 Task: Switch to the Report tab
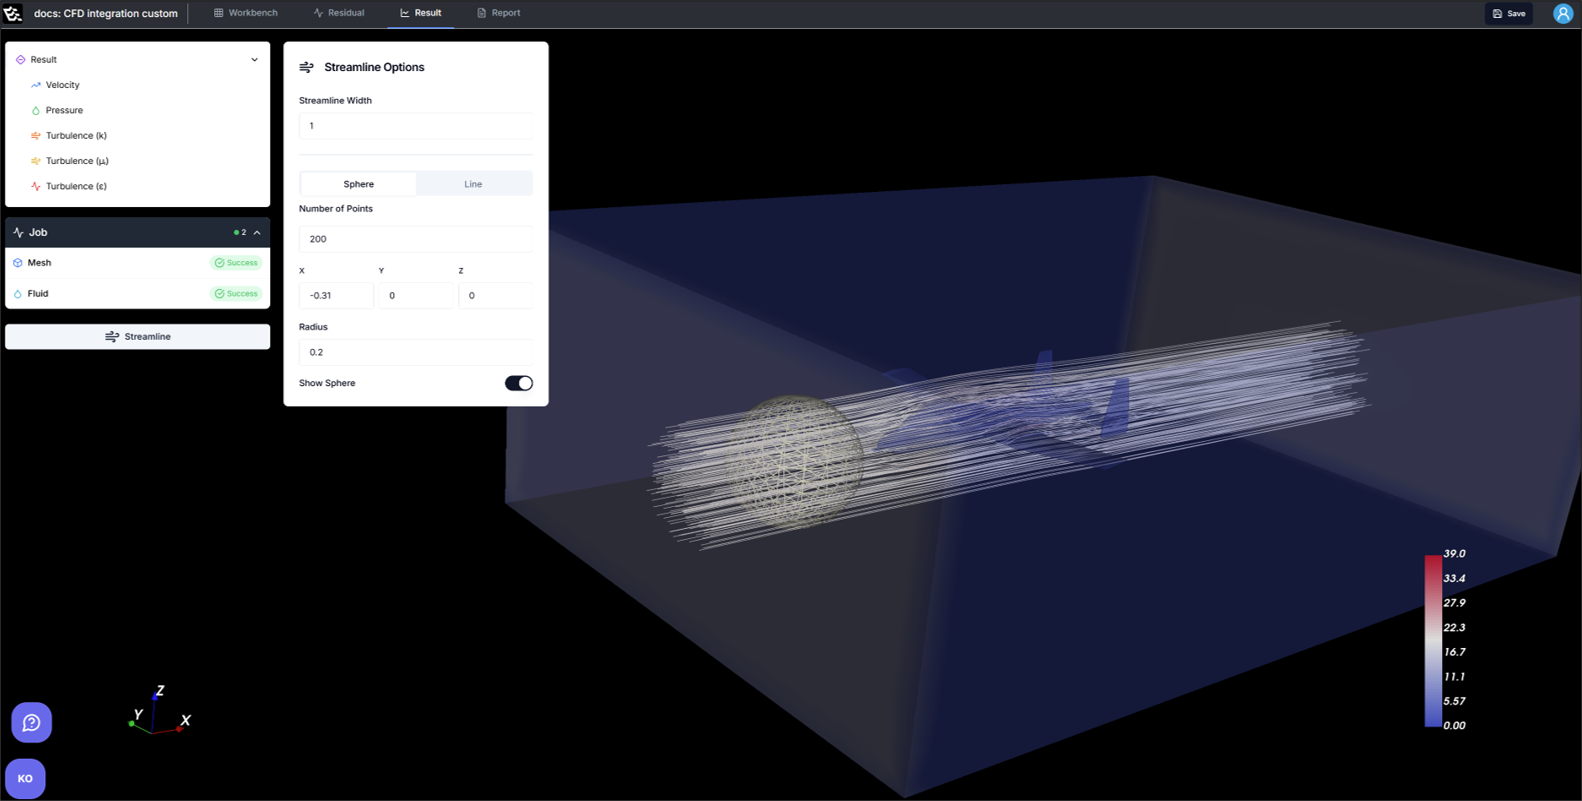coord(498,13)
